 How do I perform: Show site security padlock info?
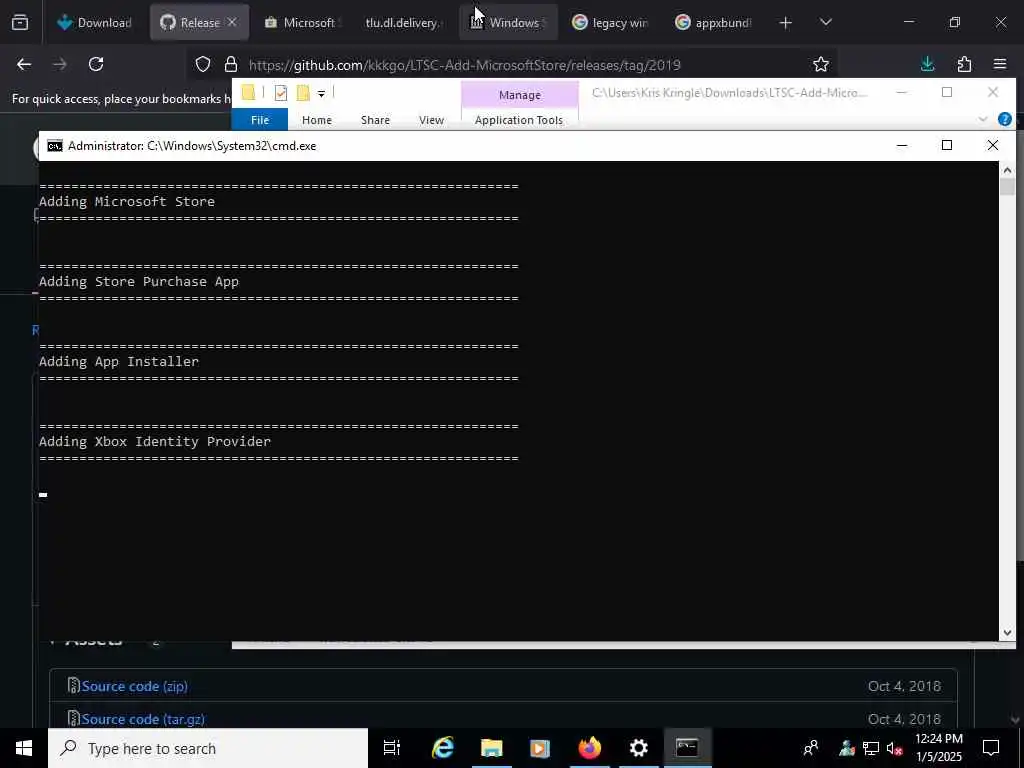[231, 64]
